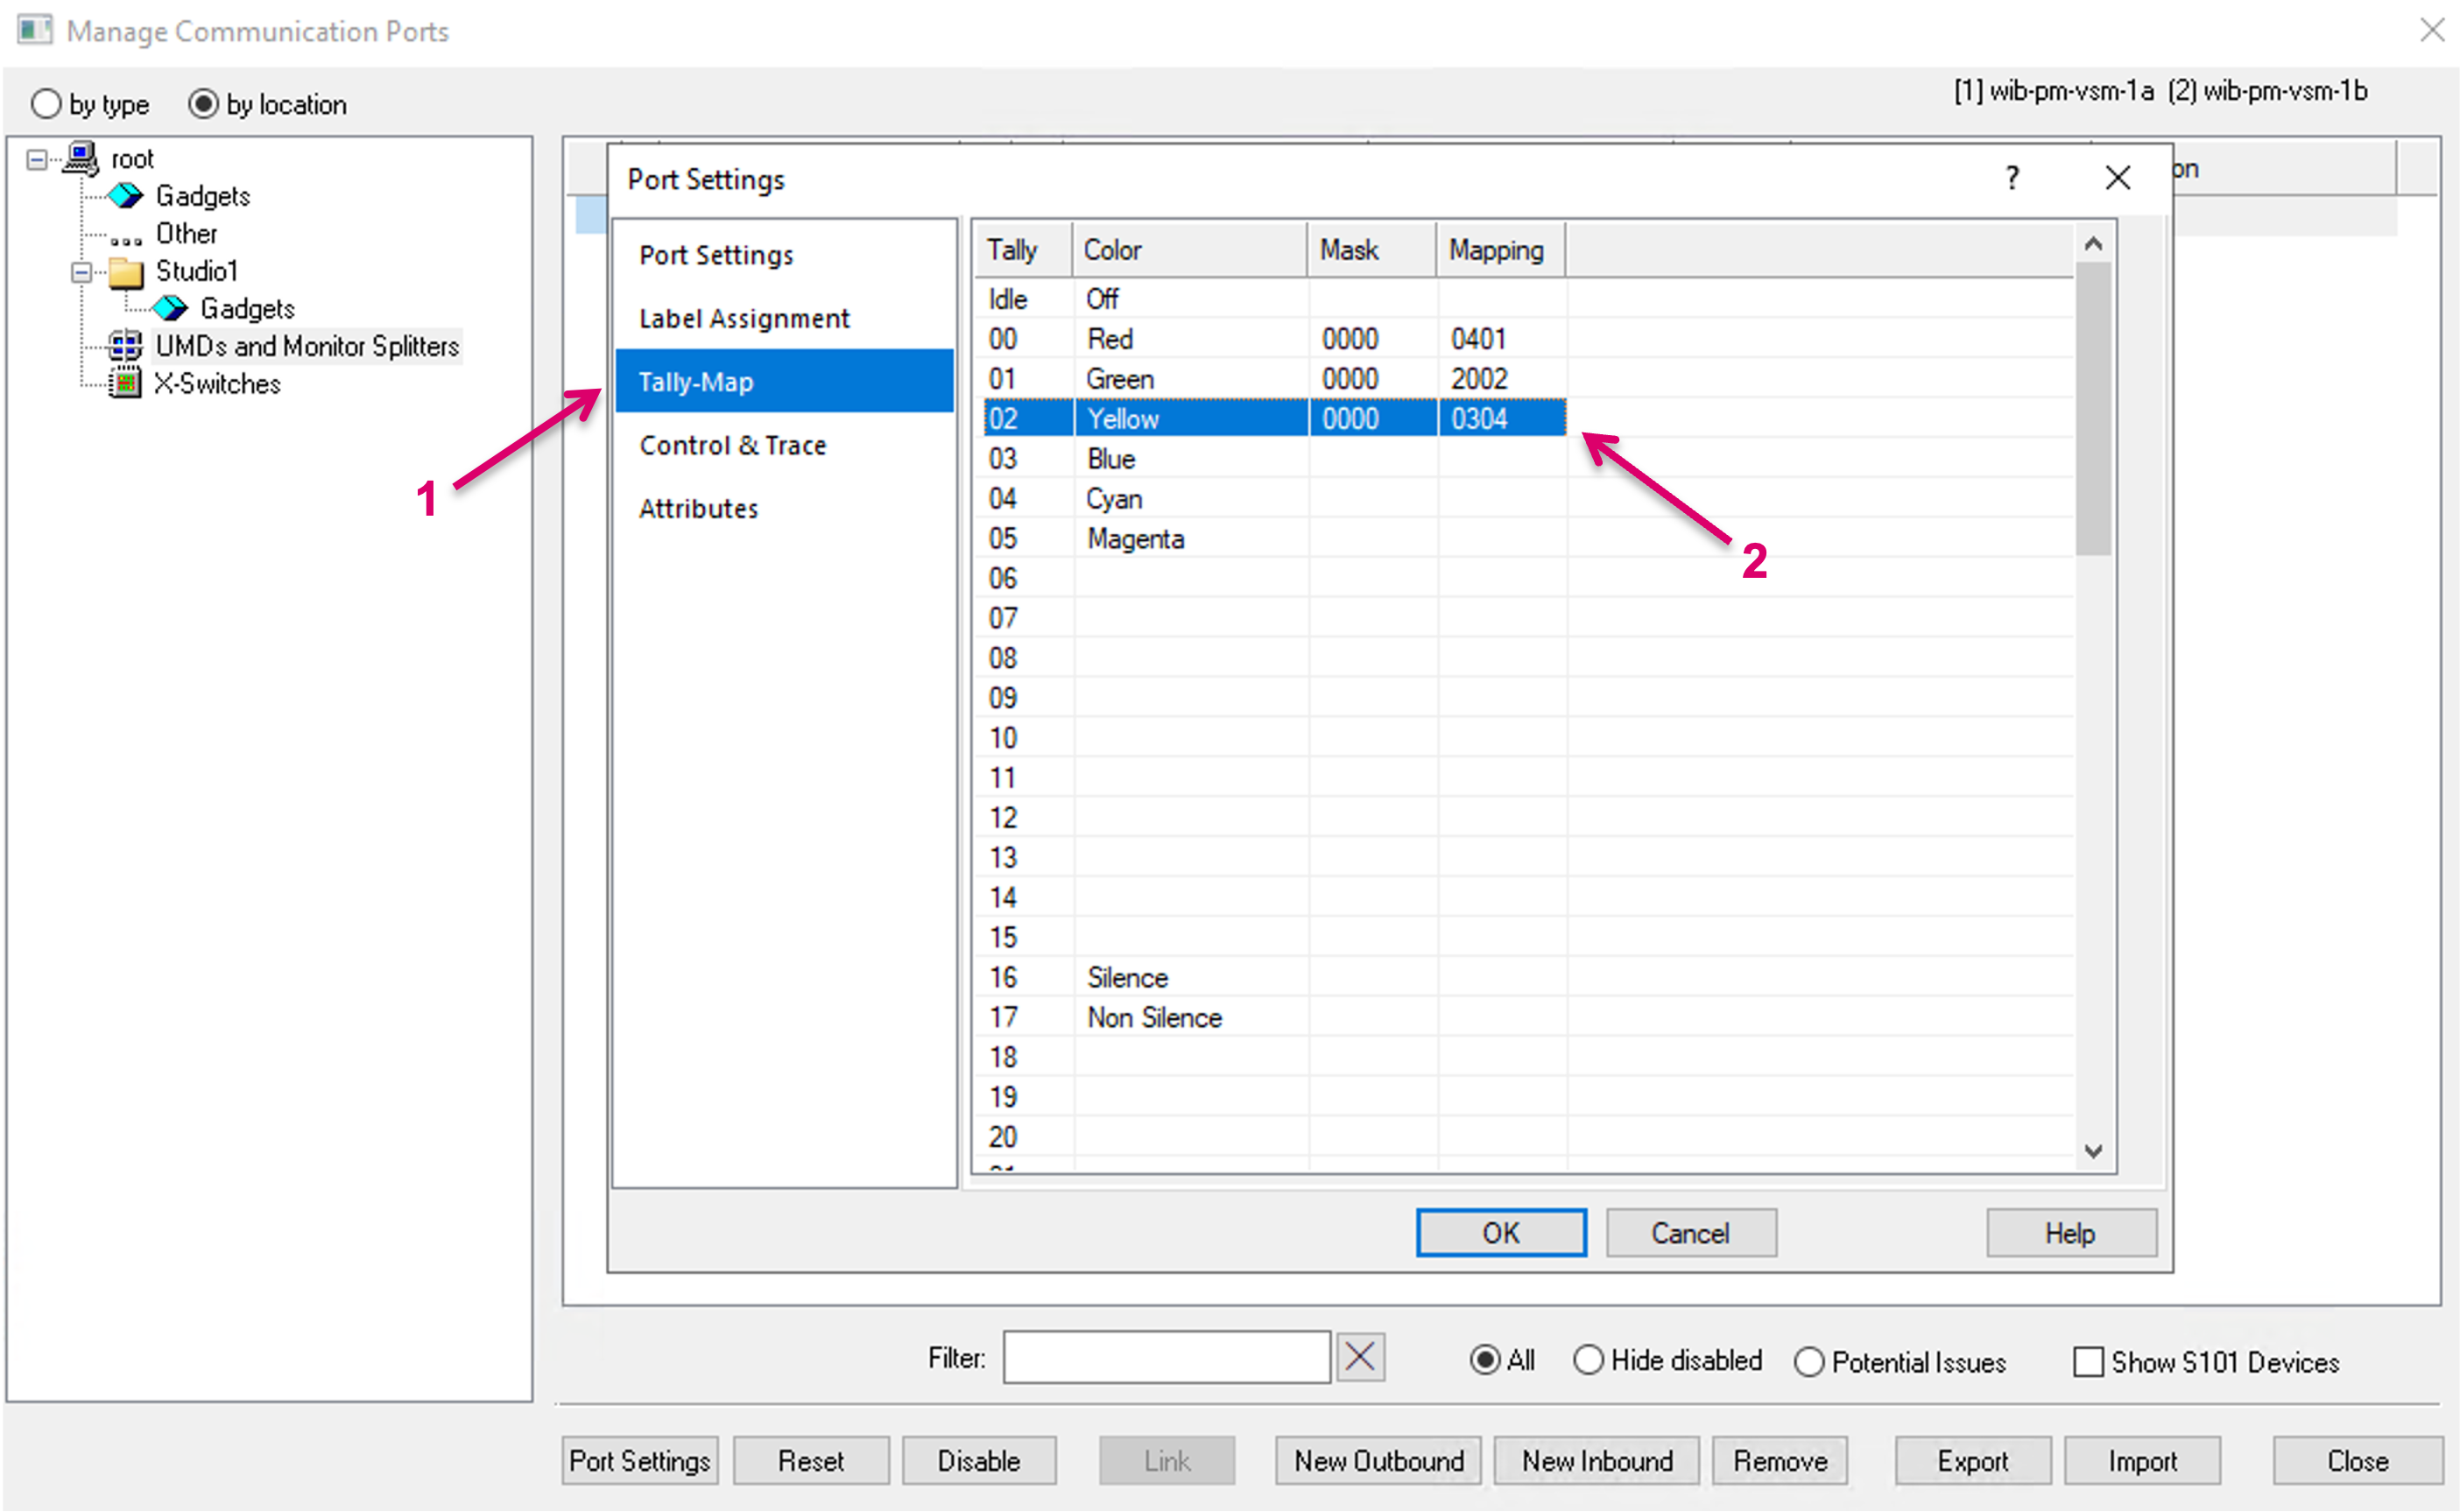The width and height of the screenshot is (2460, 1512).
Task: Enable the Show S101 Devices checkbox
Action: (x=2088, y=1362)
